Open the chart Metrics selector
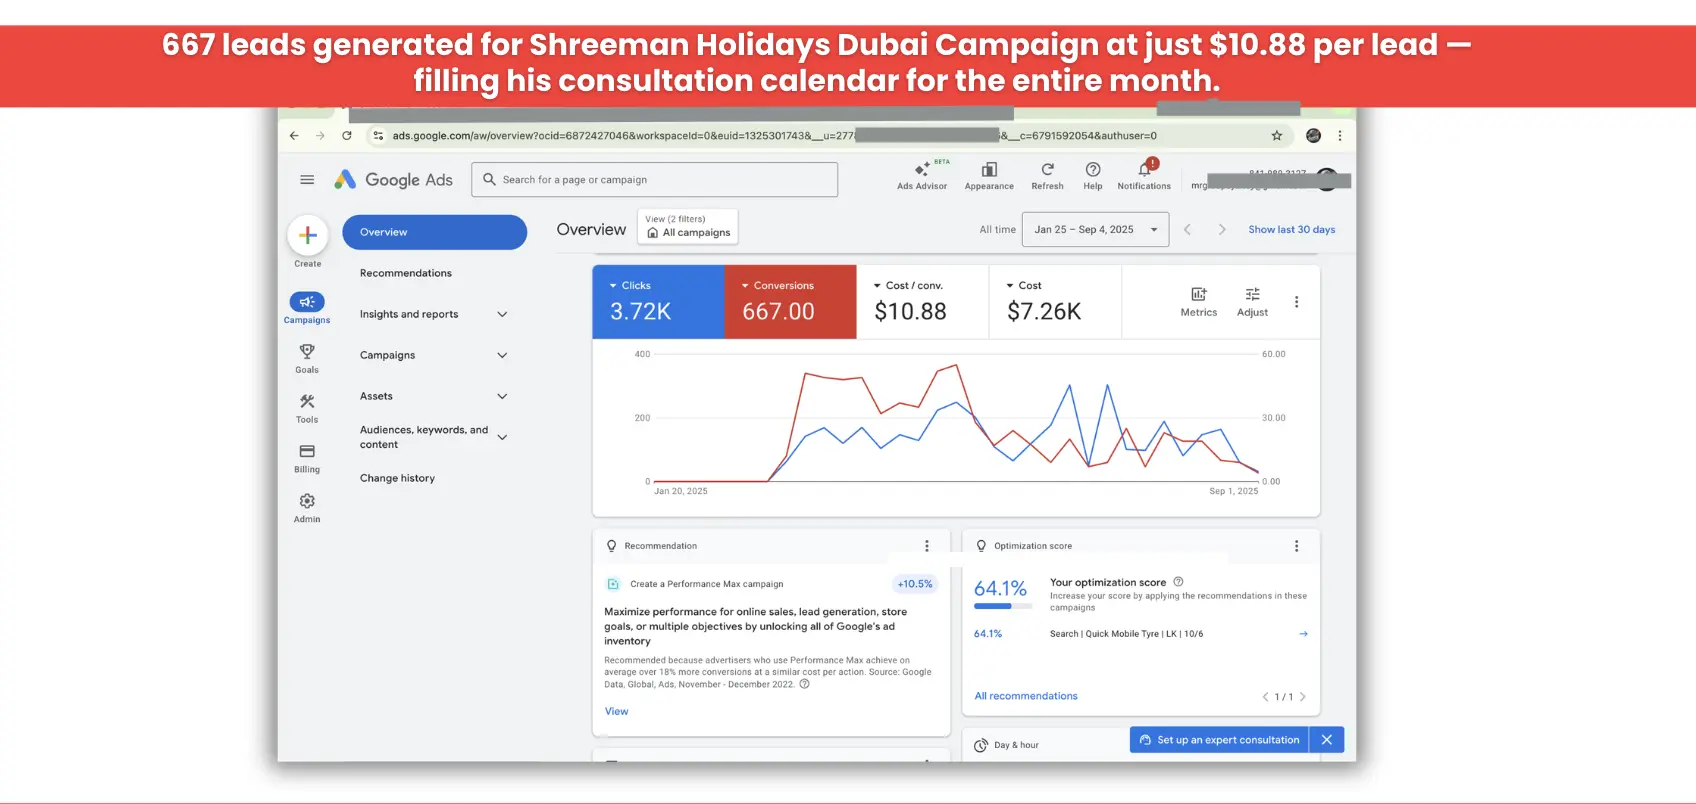This screenshot has height=804, width=1696. click(1199, 302)
